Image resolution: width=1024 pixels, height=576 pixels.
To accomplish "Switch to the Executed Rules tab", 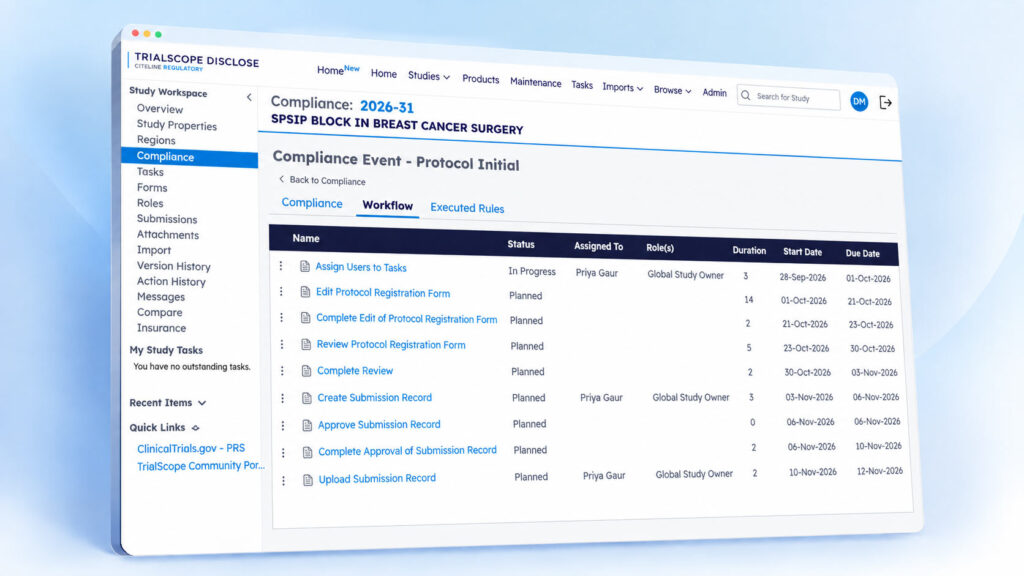I will pos(467,208).
